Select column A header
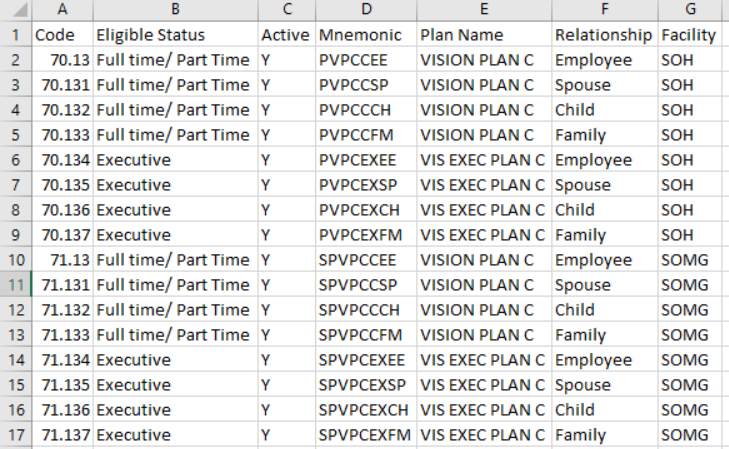This screenshot has width=729, height=449. tap(62, 10)
